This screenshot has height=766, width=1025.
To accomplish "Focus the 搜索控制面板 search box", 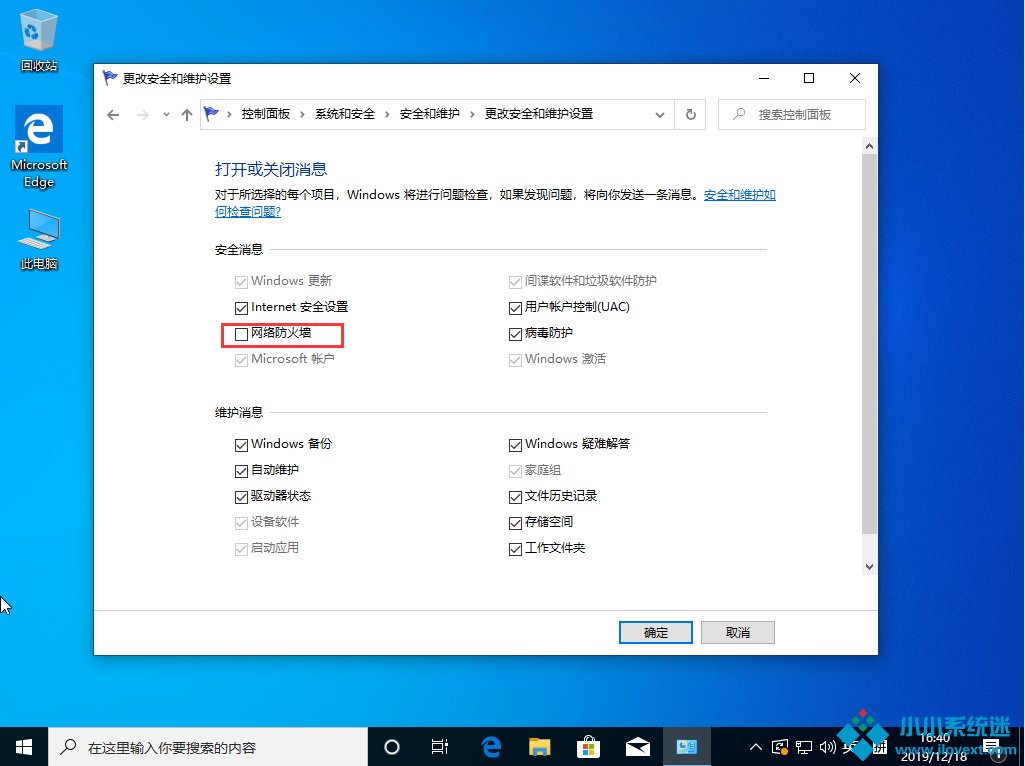I will (792, 114).
